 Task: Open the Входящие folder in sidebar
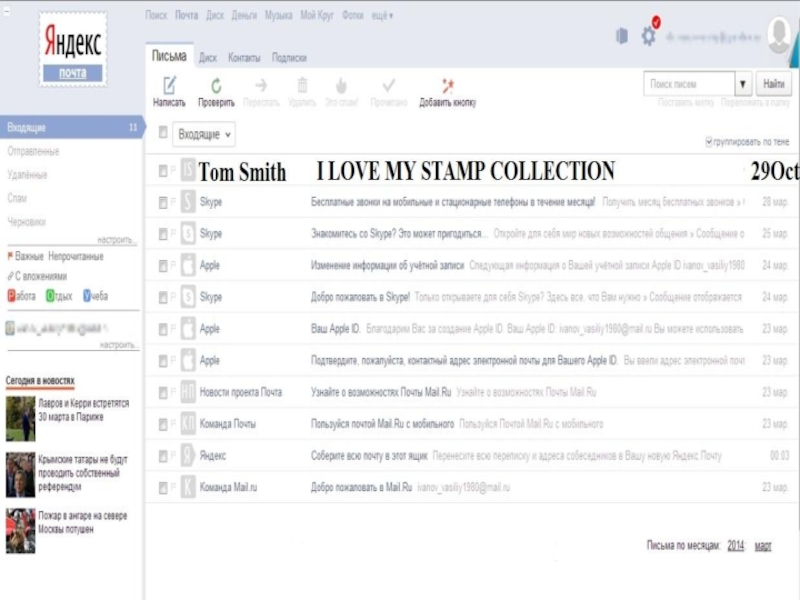tap(71, 128)
